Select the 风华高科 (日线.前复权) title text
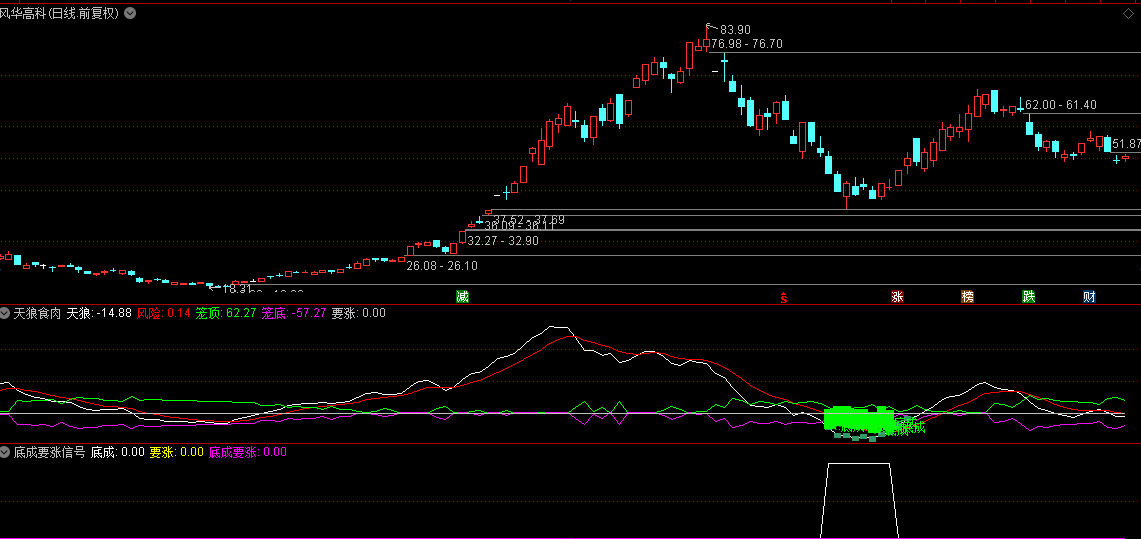This screenshot has width=1141, height=539. coord(60,13)
